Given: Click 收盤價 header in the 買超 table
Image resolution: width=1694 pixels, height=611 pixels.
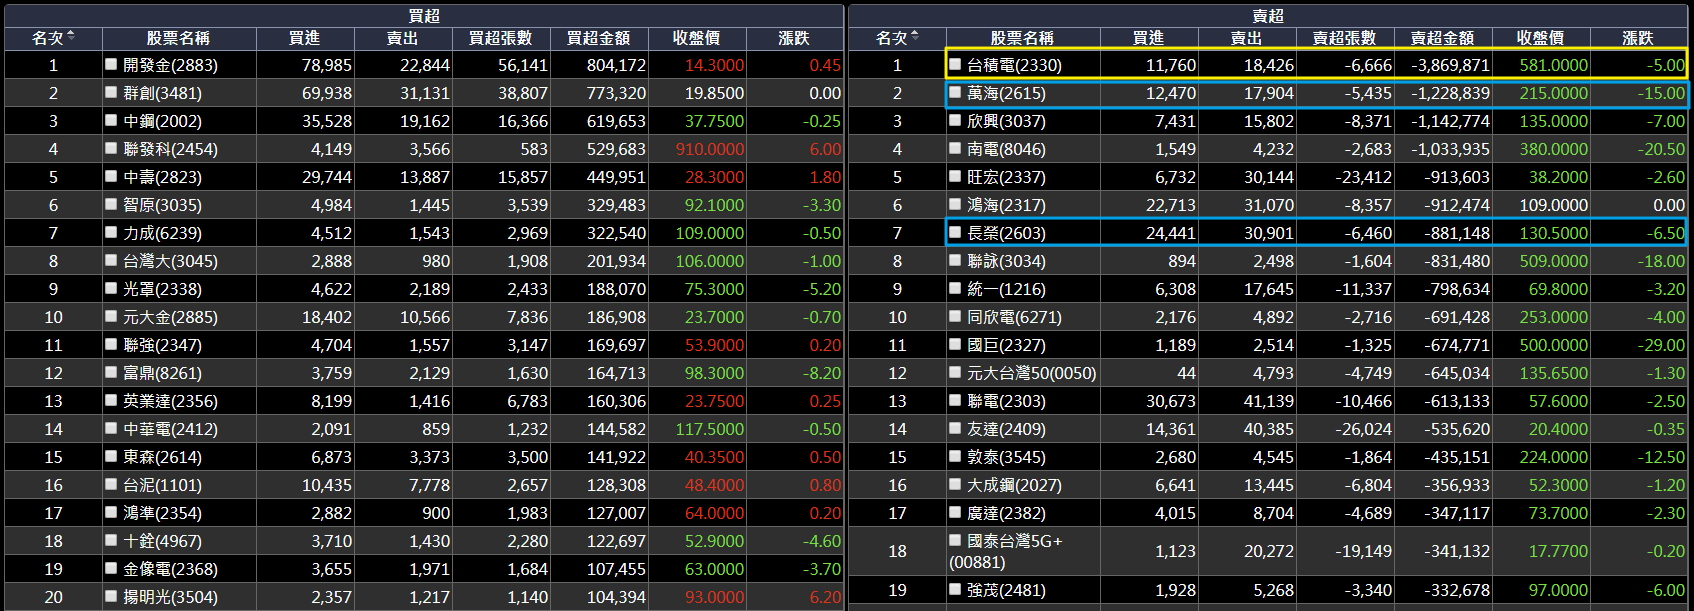Looking at the screenshot, I should [696, 38].
